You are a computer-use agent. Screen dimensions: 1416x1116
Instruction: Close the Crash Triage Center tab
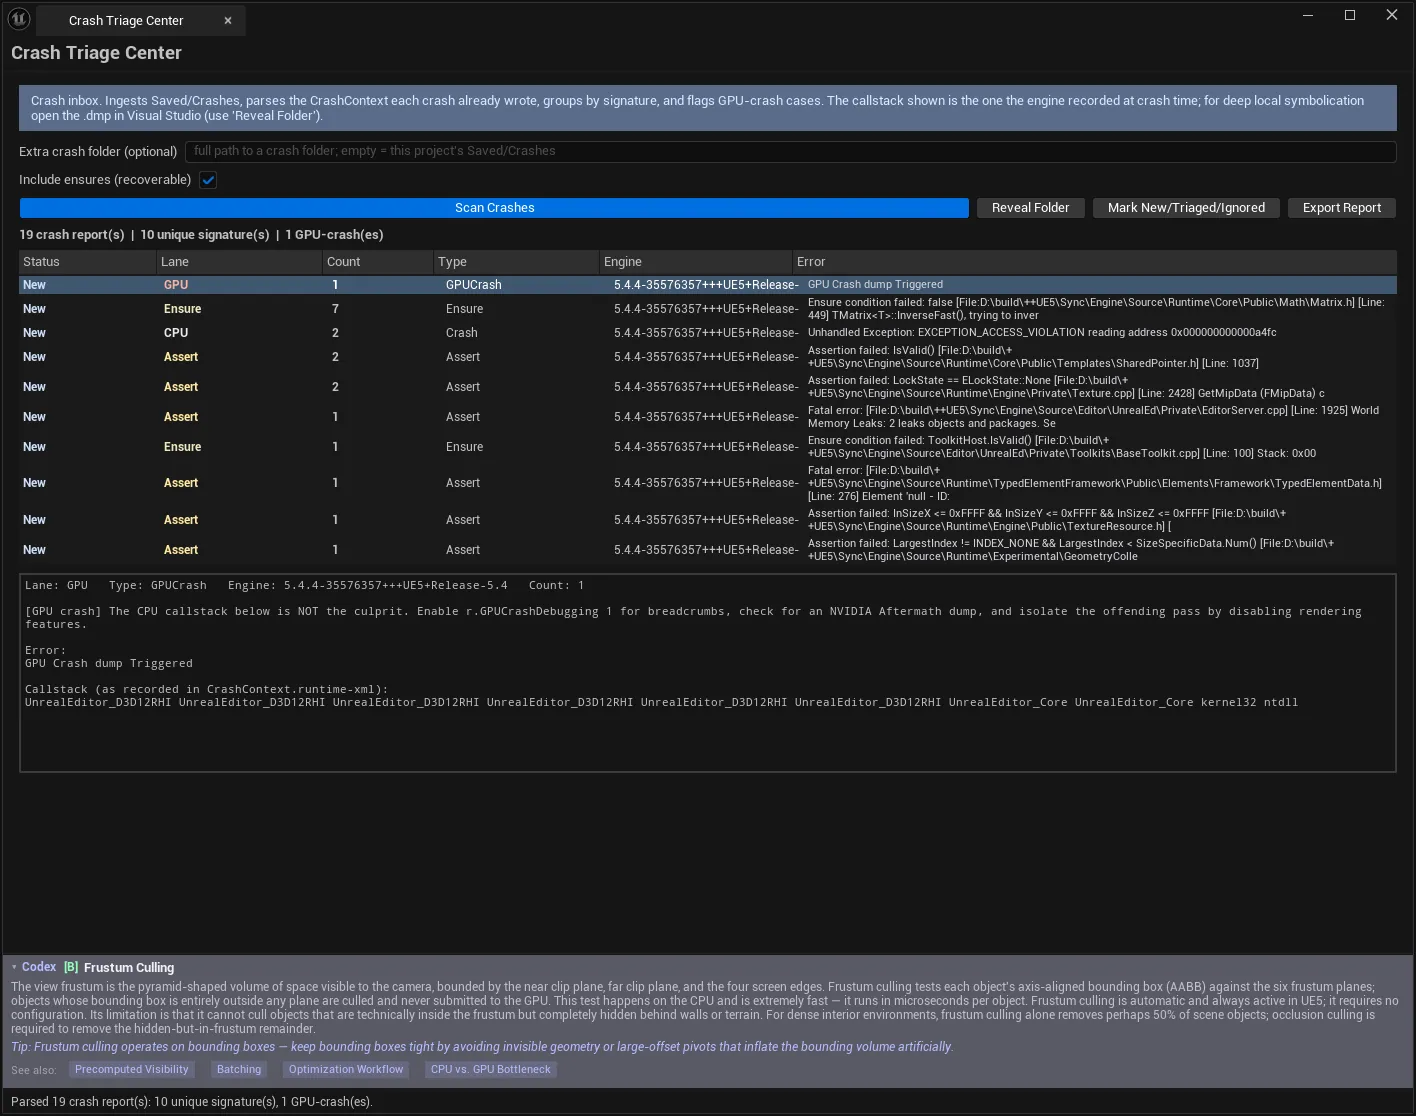(x=228, y=21)
